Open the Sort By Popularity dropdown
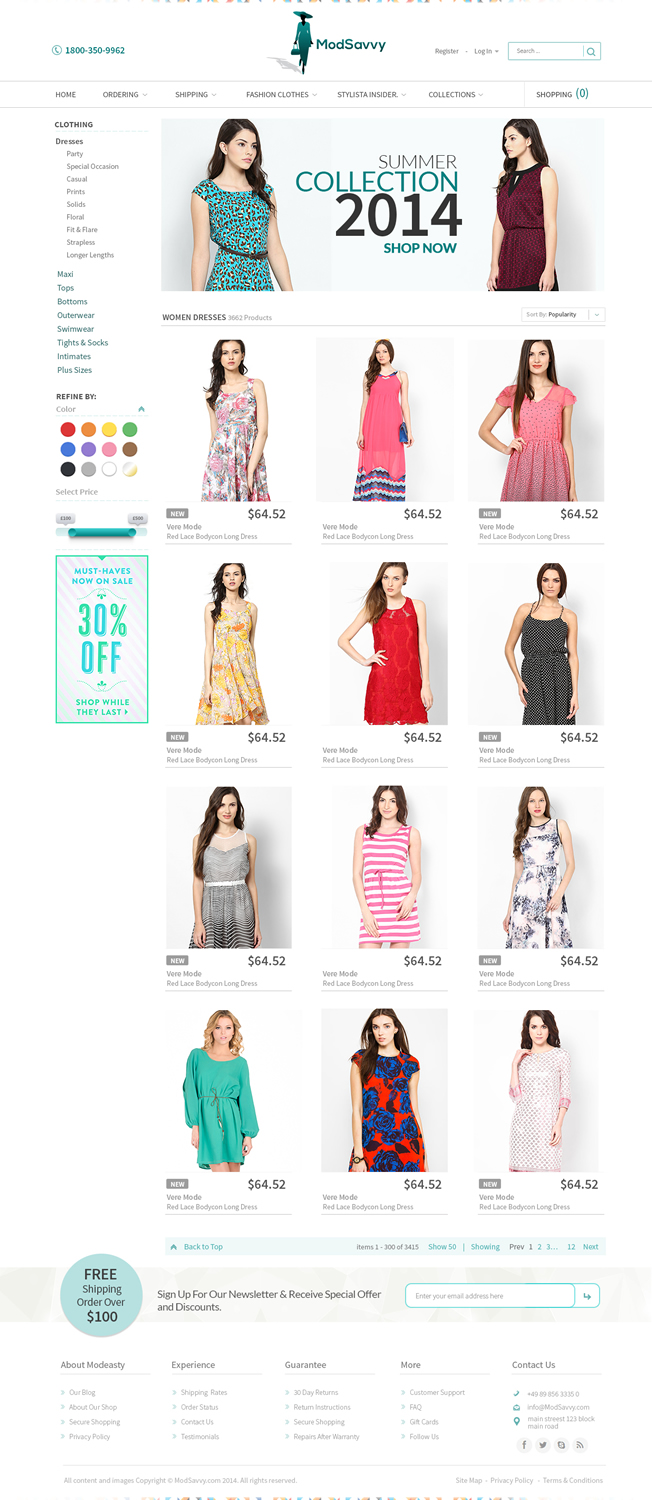 click(x=564, y=314)
